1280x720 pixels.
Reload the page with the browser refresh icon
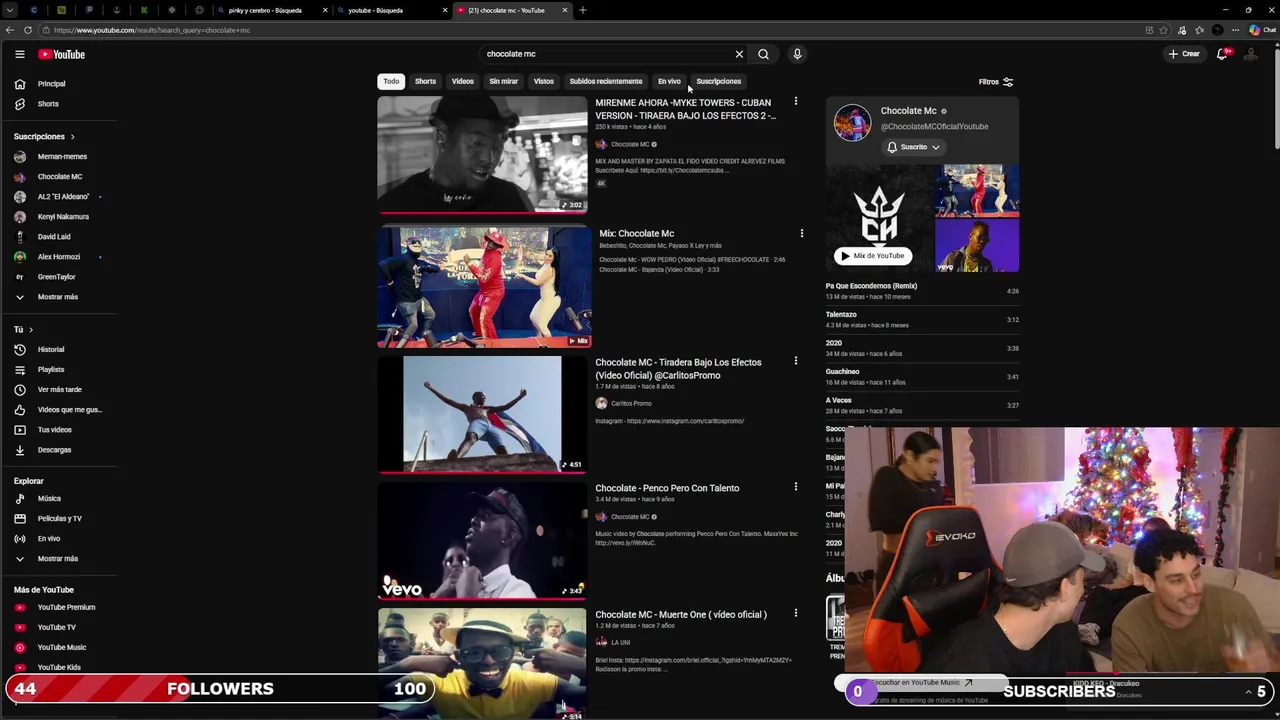pos(28,30)
